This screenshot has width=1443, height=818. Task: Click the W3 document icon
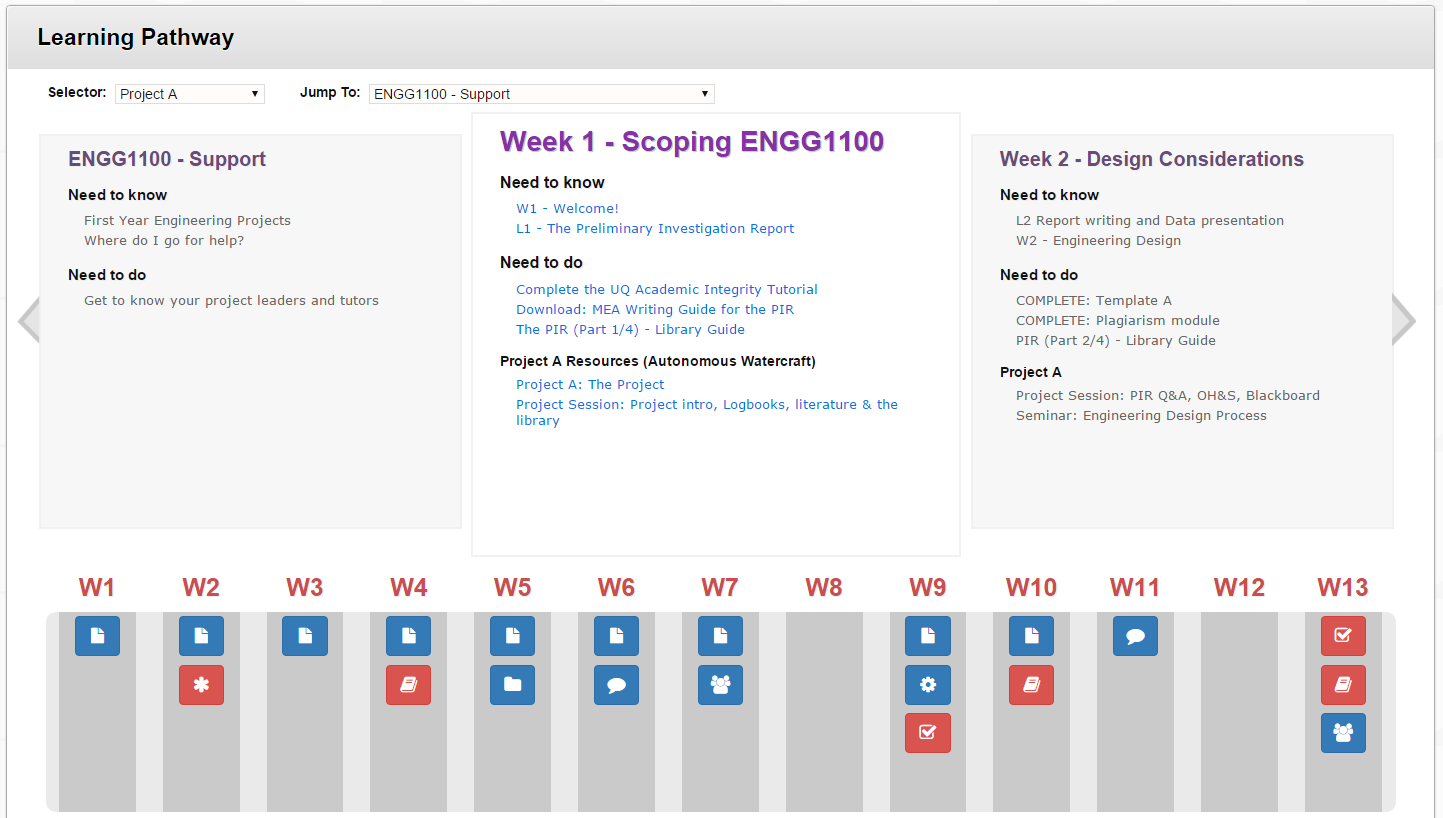pos(305,636)
